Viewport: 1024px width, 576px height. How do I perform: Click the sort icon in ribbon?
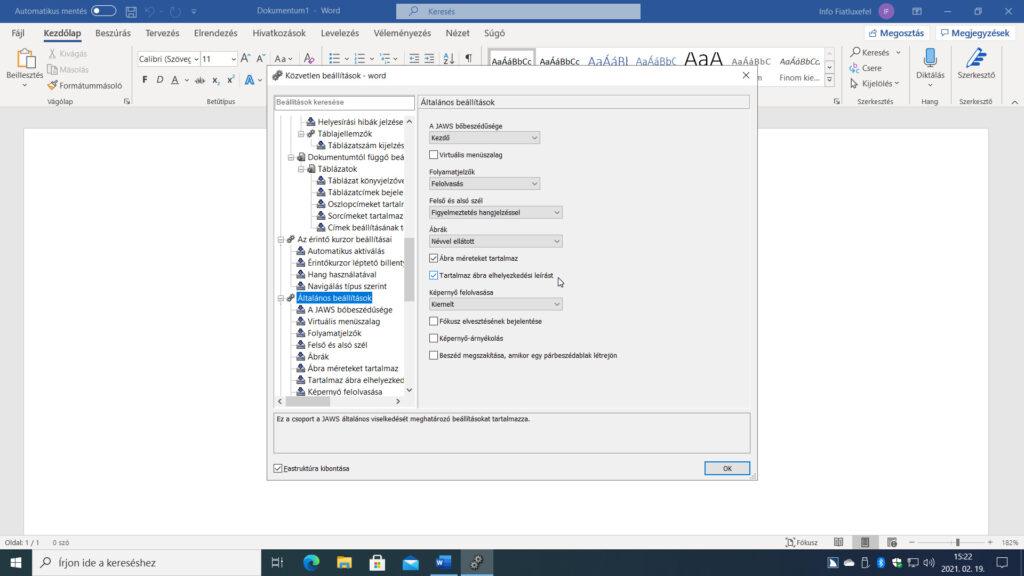point(449,59)
